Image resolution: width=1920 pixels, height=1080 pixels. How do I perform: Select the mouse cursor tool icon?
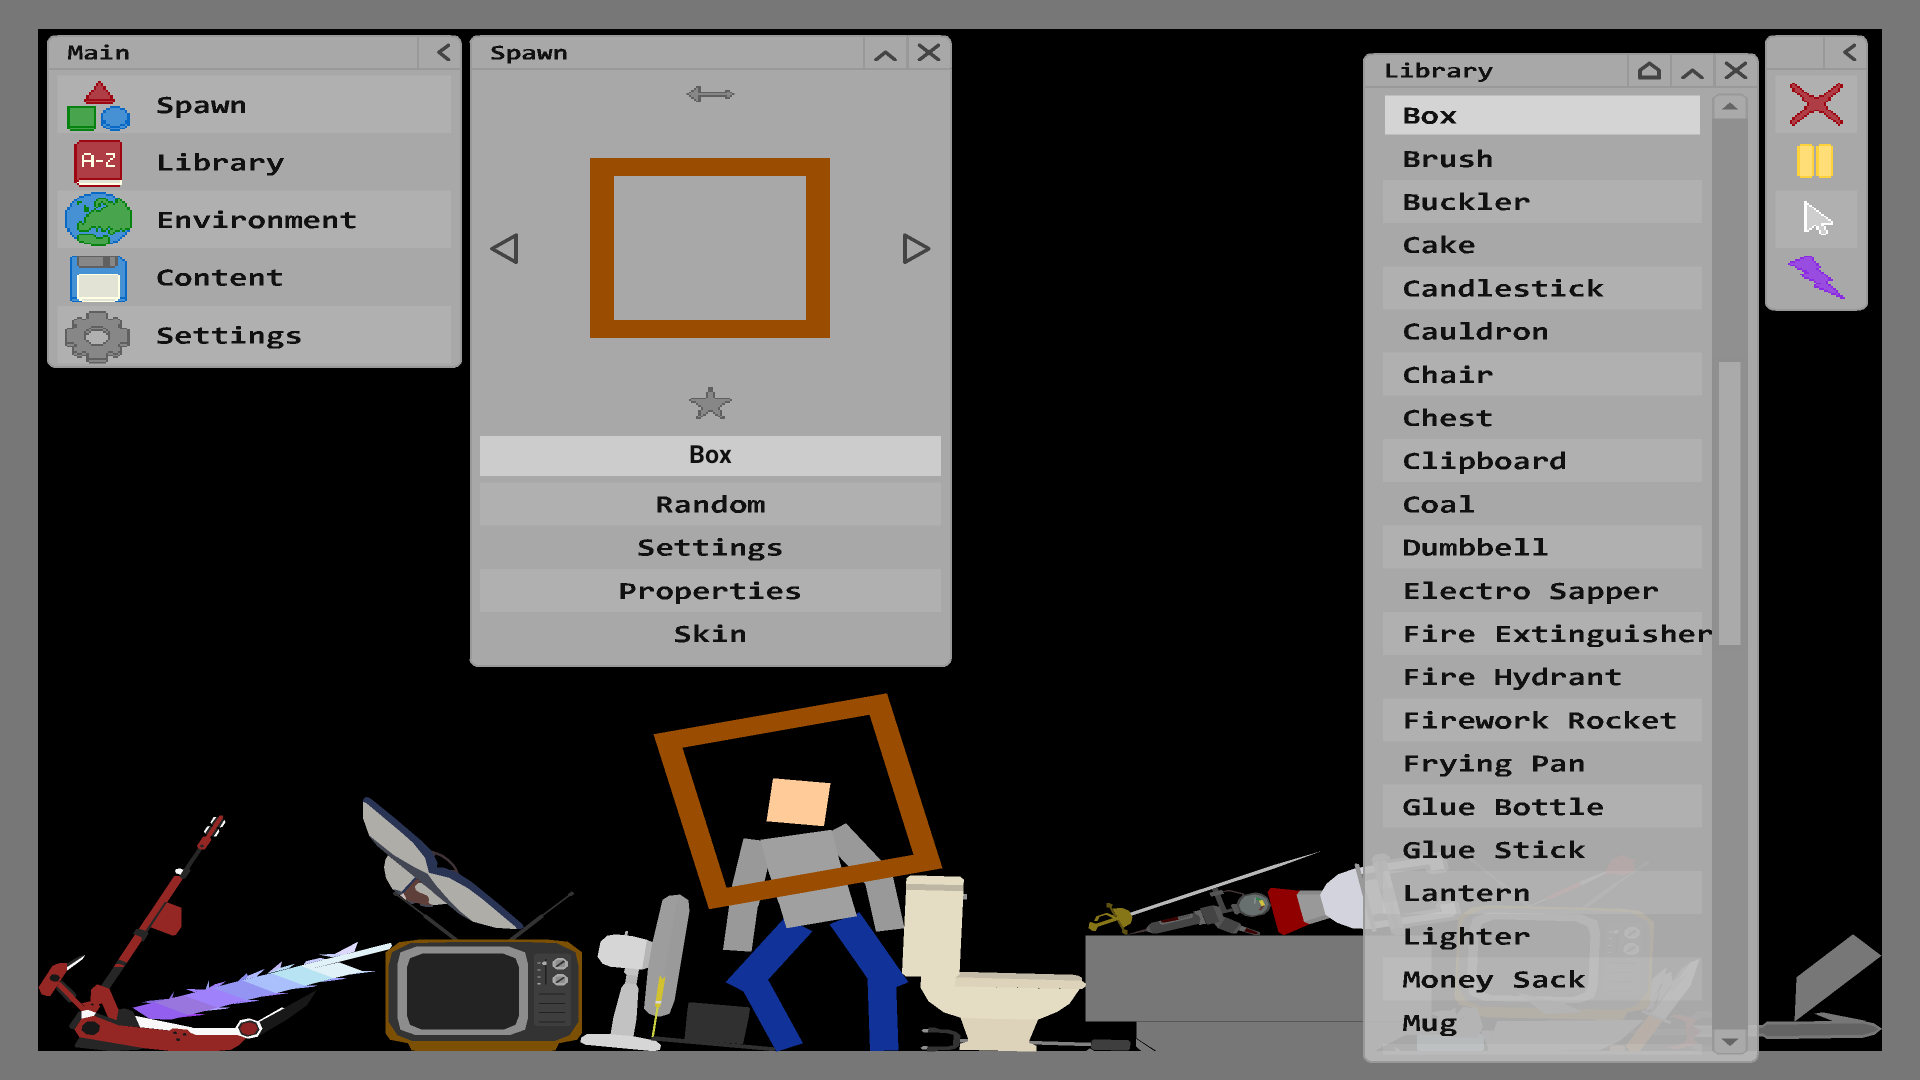click(1817, 218)
